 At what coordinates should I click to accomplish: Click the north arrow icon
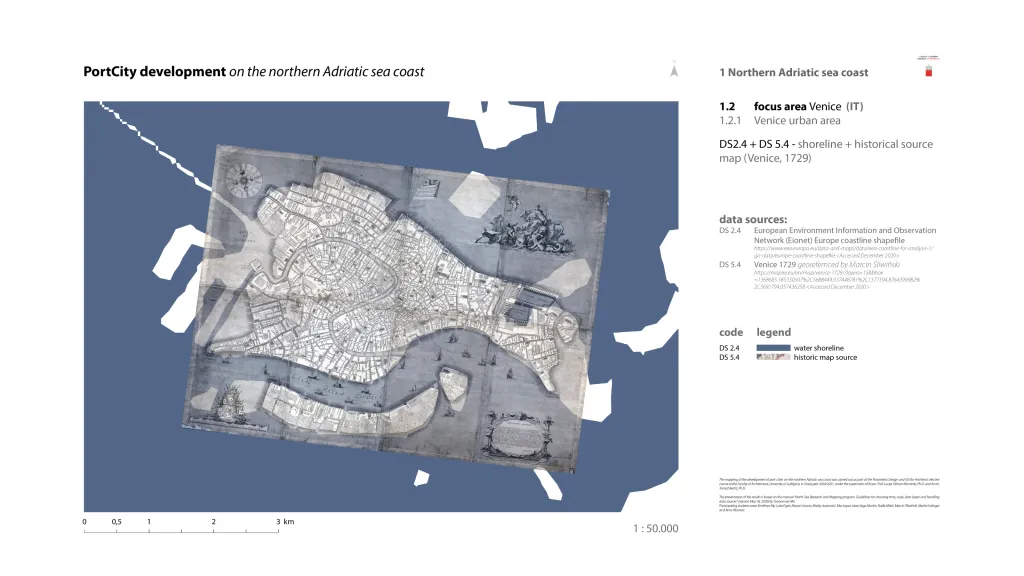674,71
